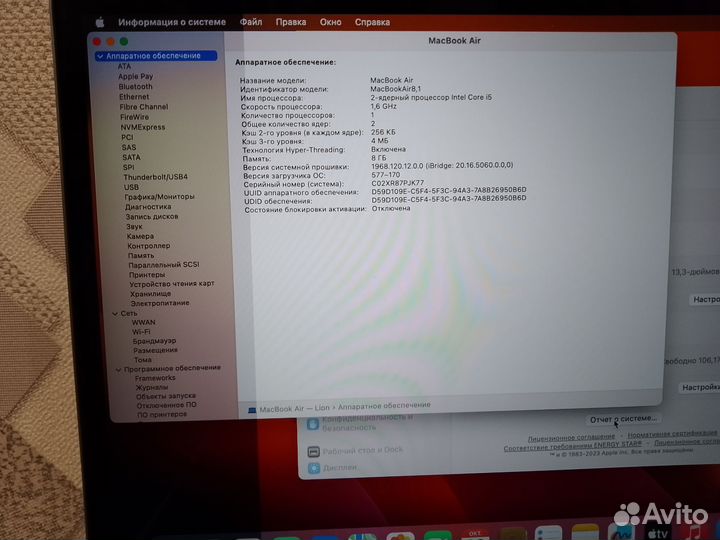
Task: Select USB in sidebar
Action: click(131, 187)
